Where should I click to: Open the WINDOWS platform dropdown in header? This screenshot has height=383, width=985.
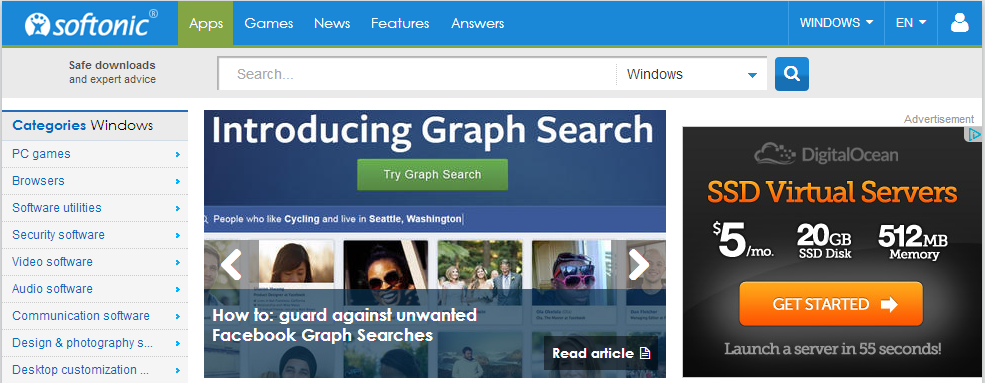[x=836, y=23]
